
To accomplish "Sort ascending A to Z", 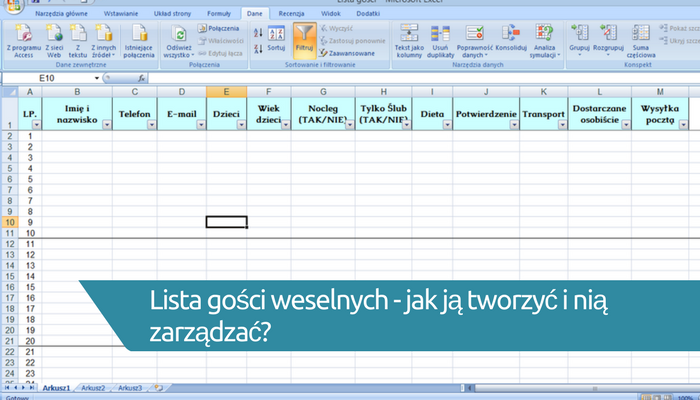I will (x=258, y=33).
